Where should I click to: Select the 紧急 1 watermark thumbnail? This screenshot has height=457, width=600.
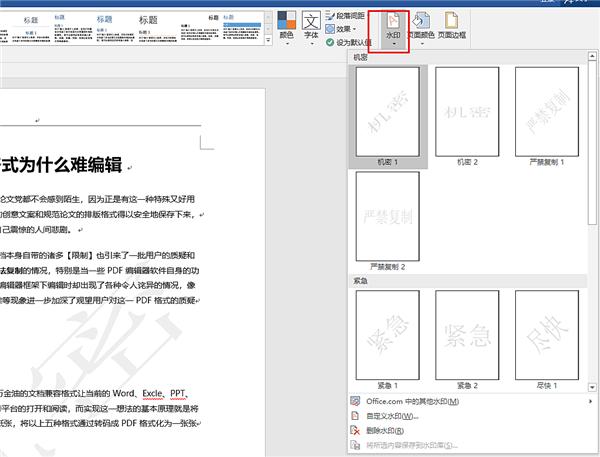click(x=386, y=337)
